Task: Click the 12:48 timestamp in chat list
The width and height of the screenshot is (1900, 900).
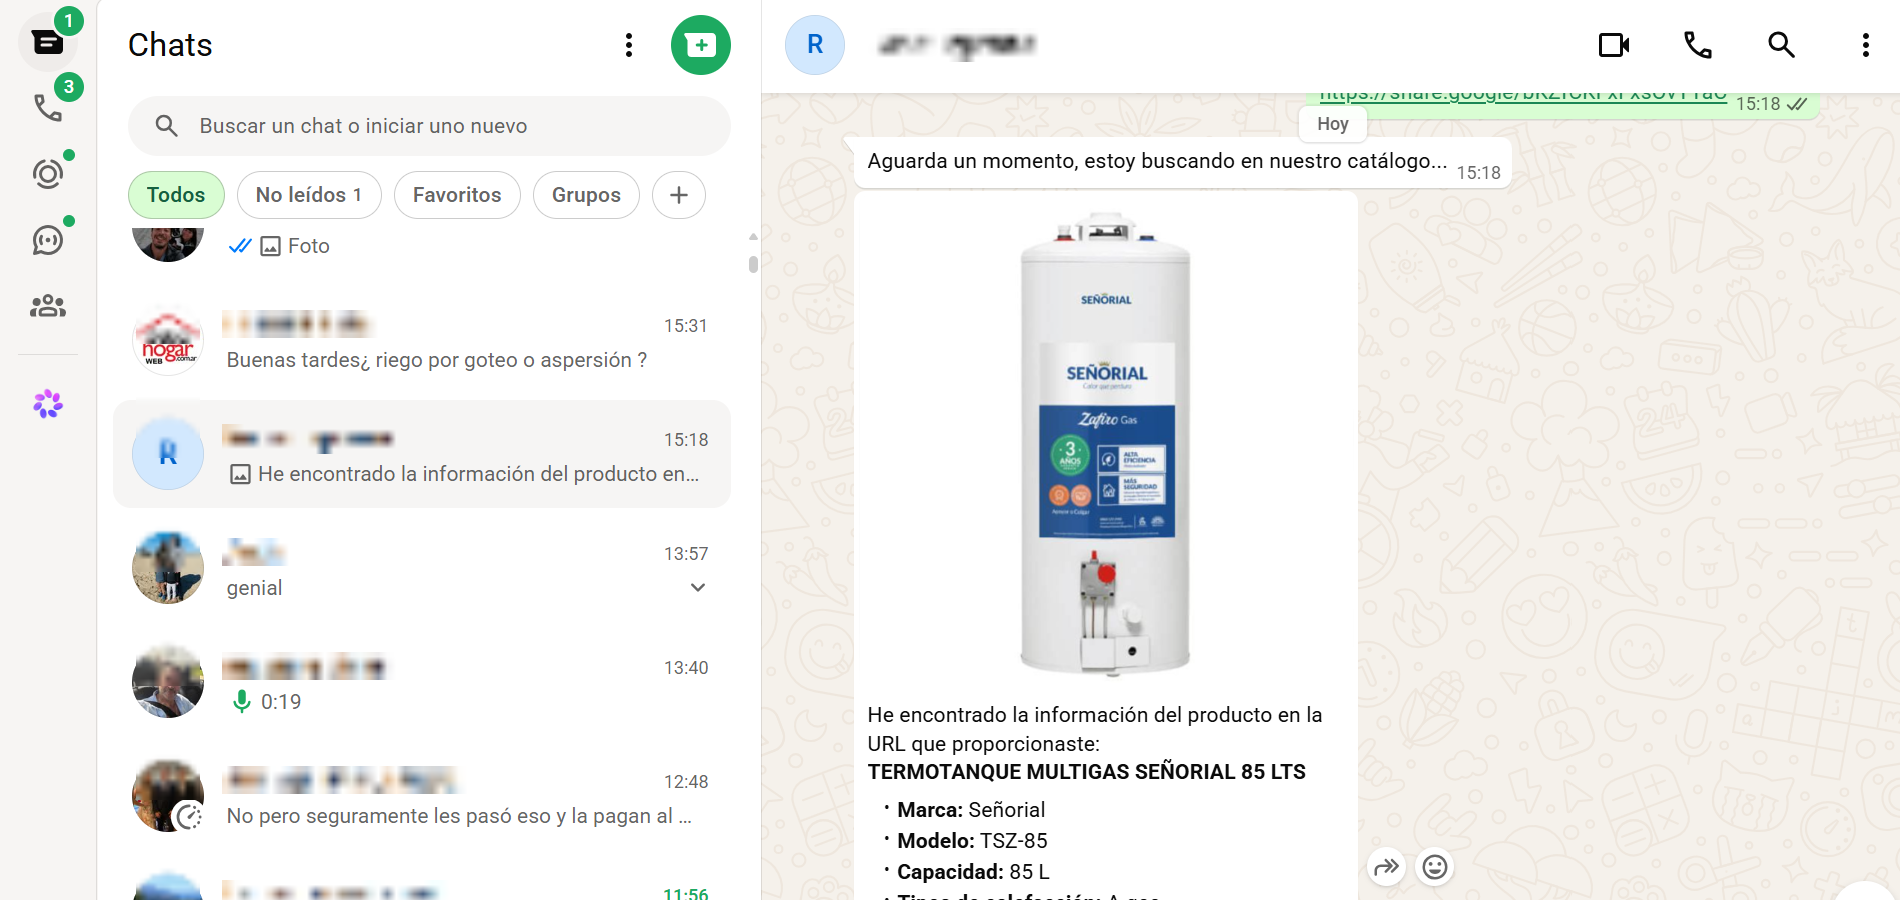Action: (x=686, y=782)
